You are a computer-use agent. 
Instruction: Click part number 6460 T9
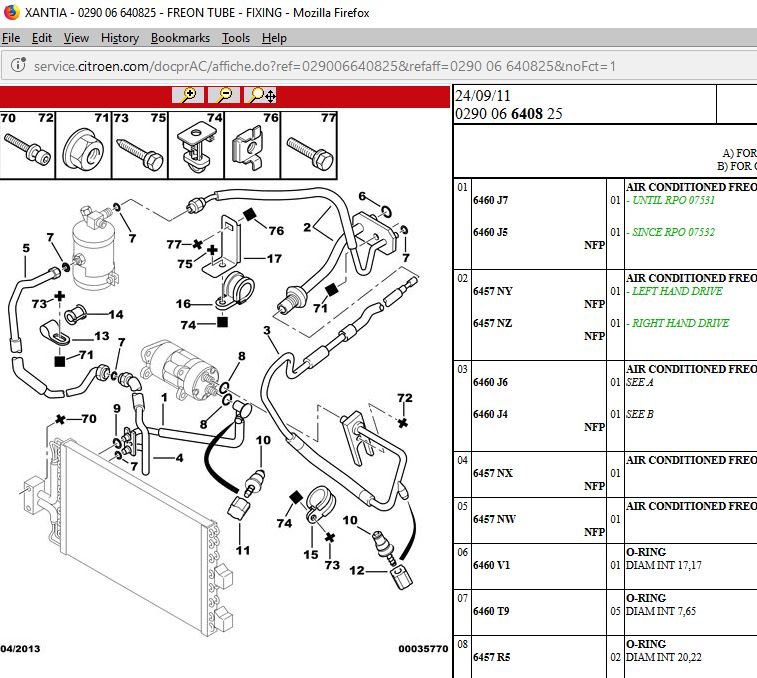(x=491, y=611)
